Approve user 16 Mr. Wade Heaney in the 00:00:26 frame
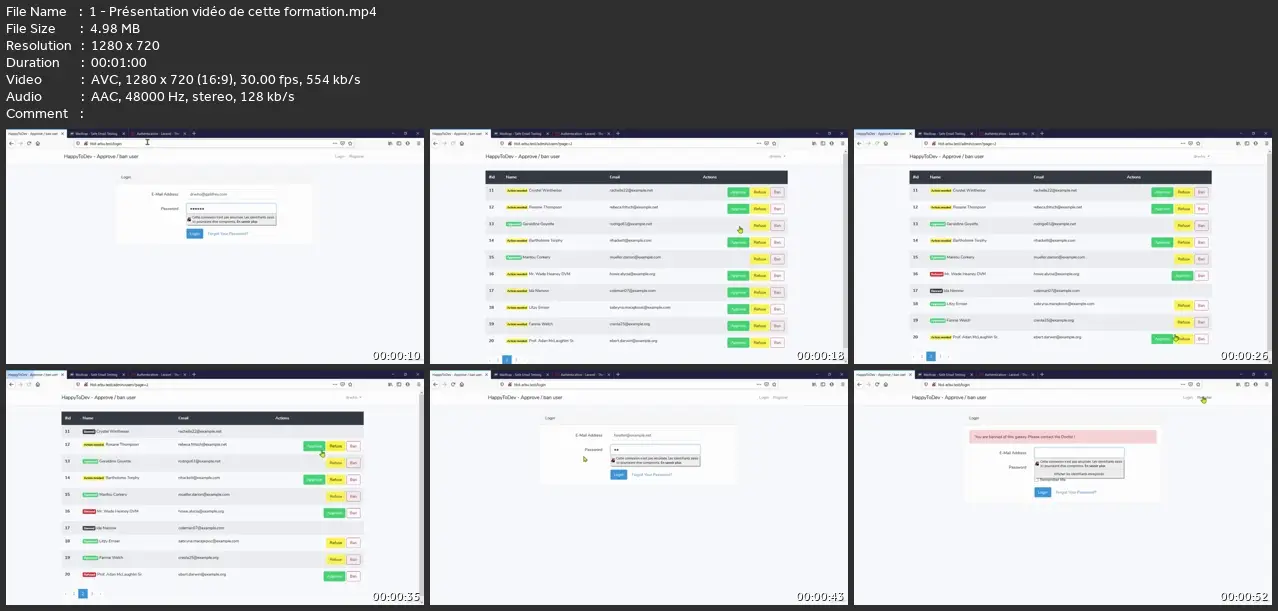This screenshot has height=611, width=1278. 1182,275
